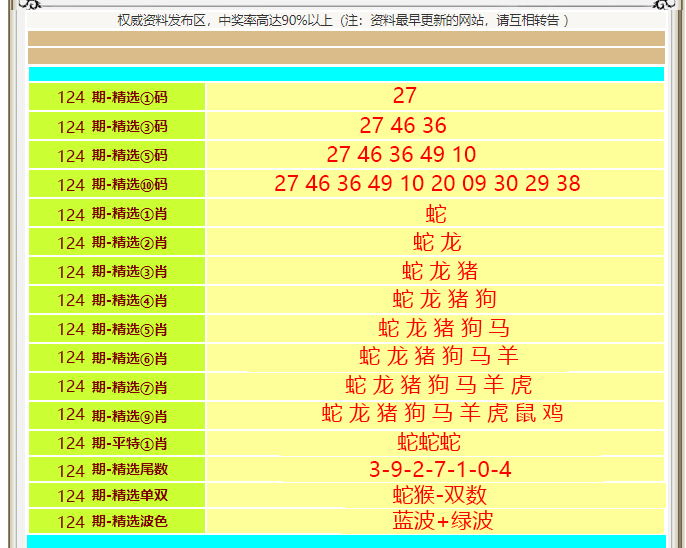This screenshot has width=686, height=548.
Task: Select the tail numbers 3-9-2-7-1-0-4
Action: [440, 470]
